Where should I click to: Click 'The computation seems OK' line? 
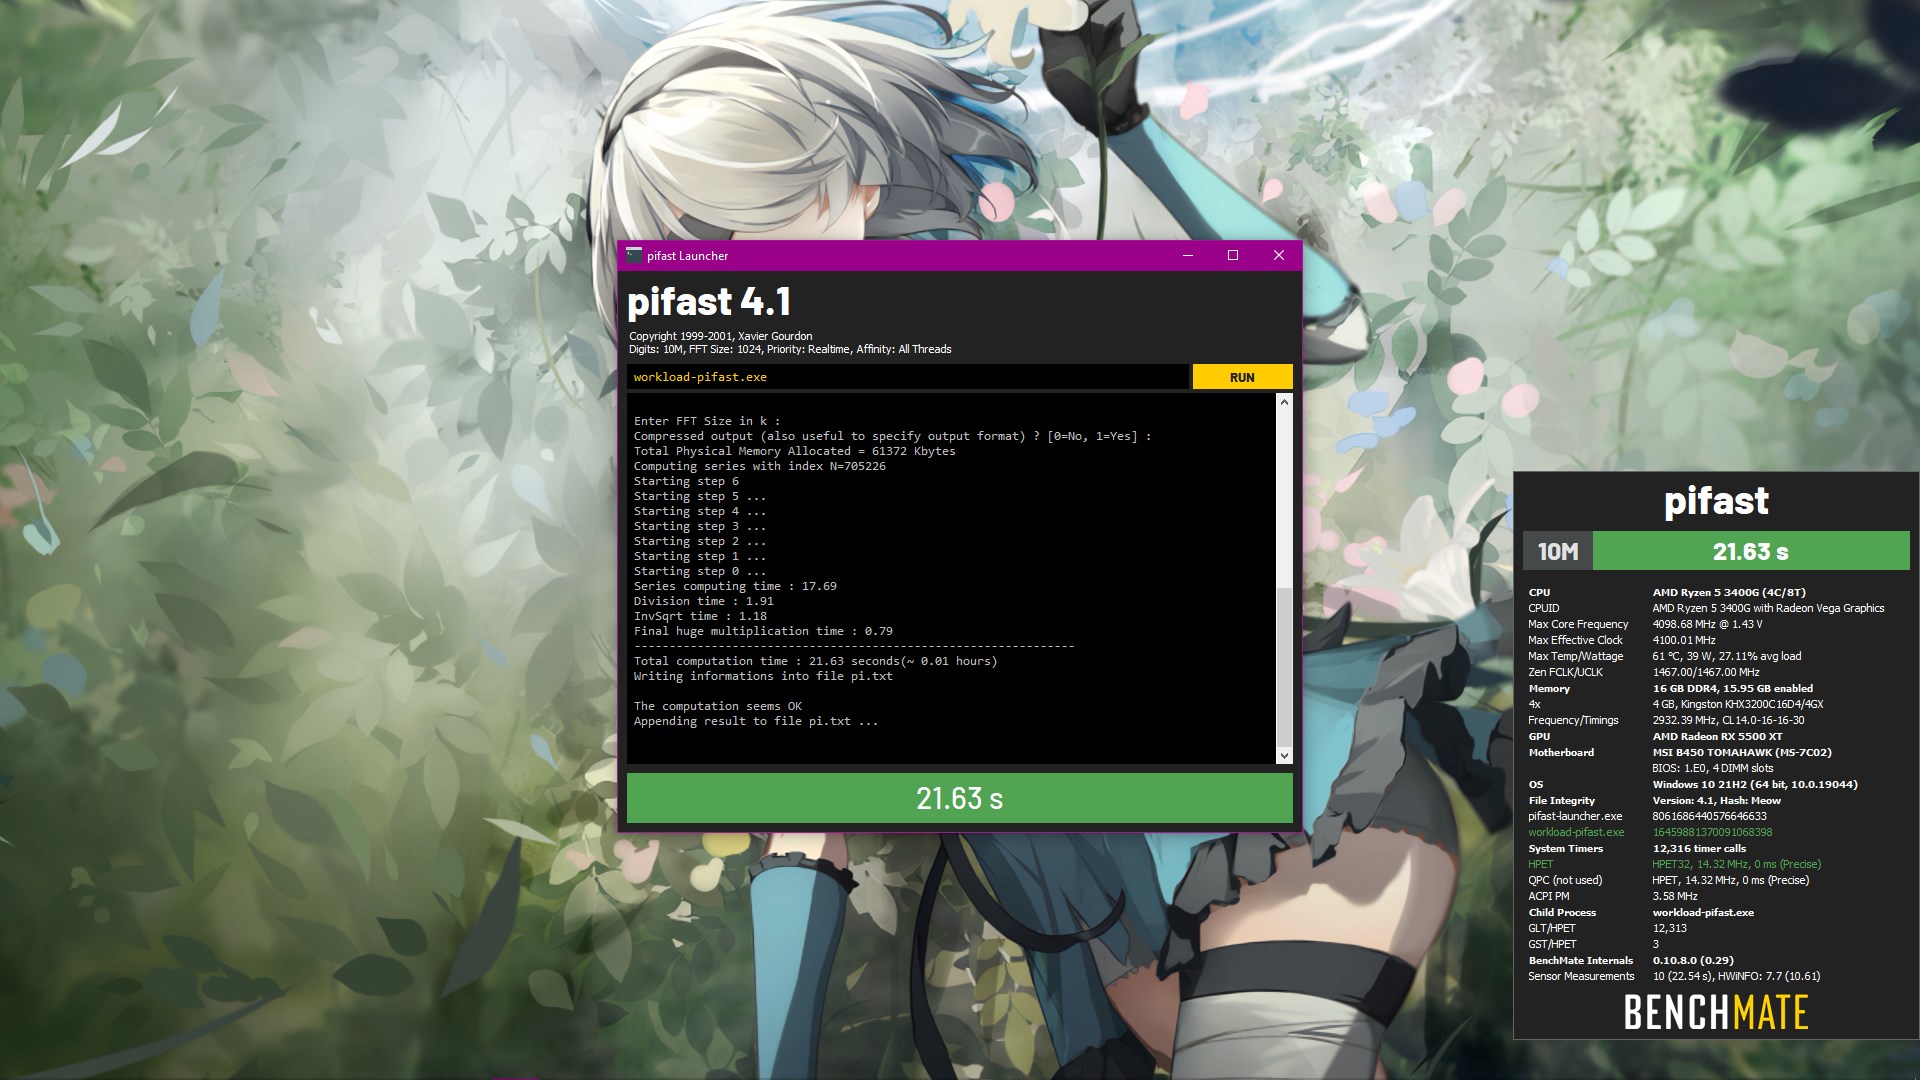718,706
